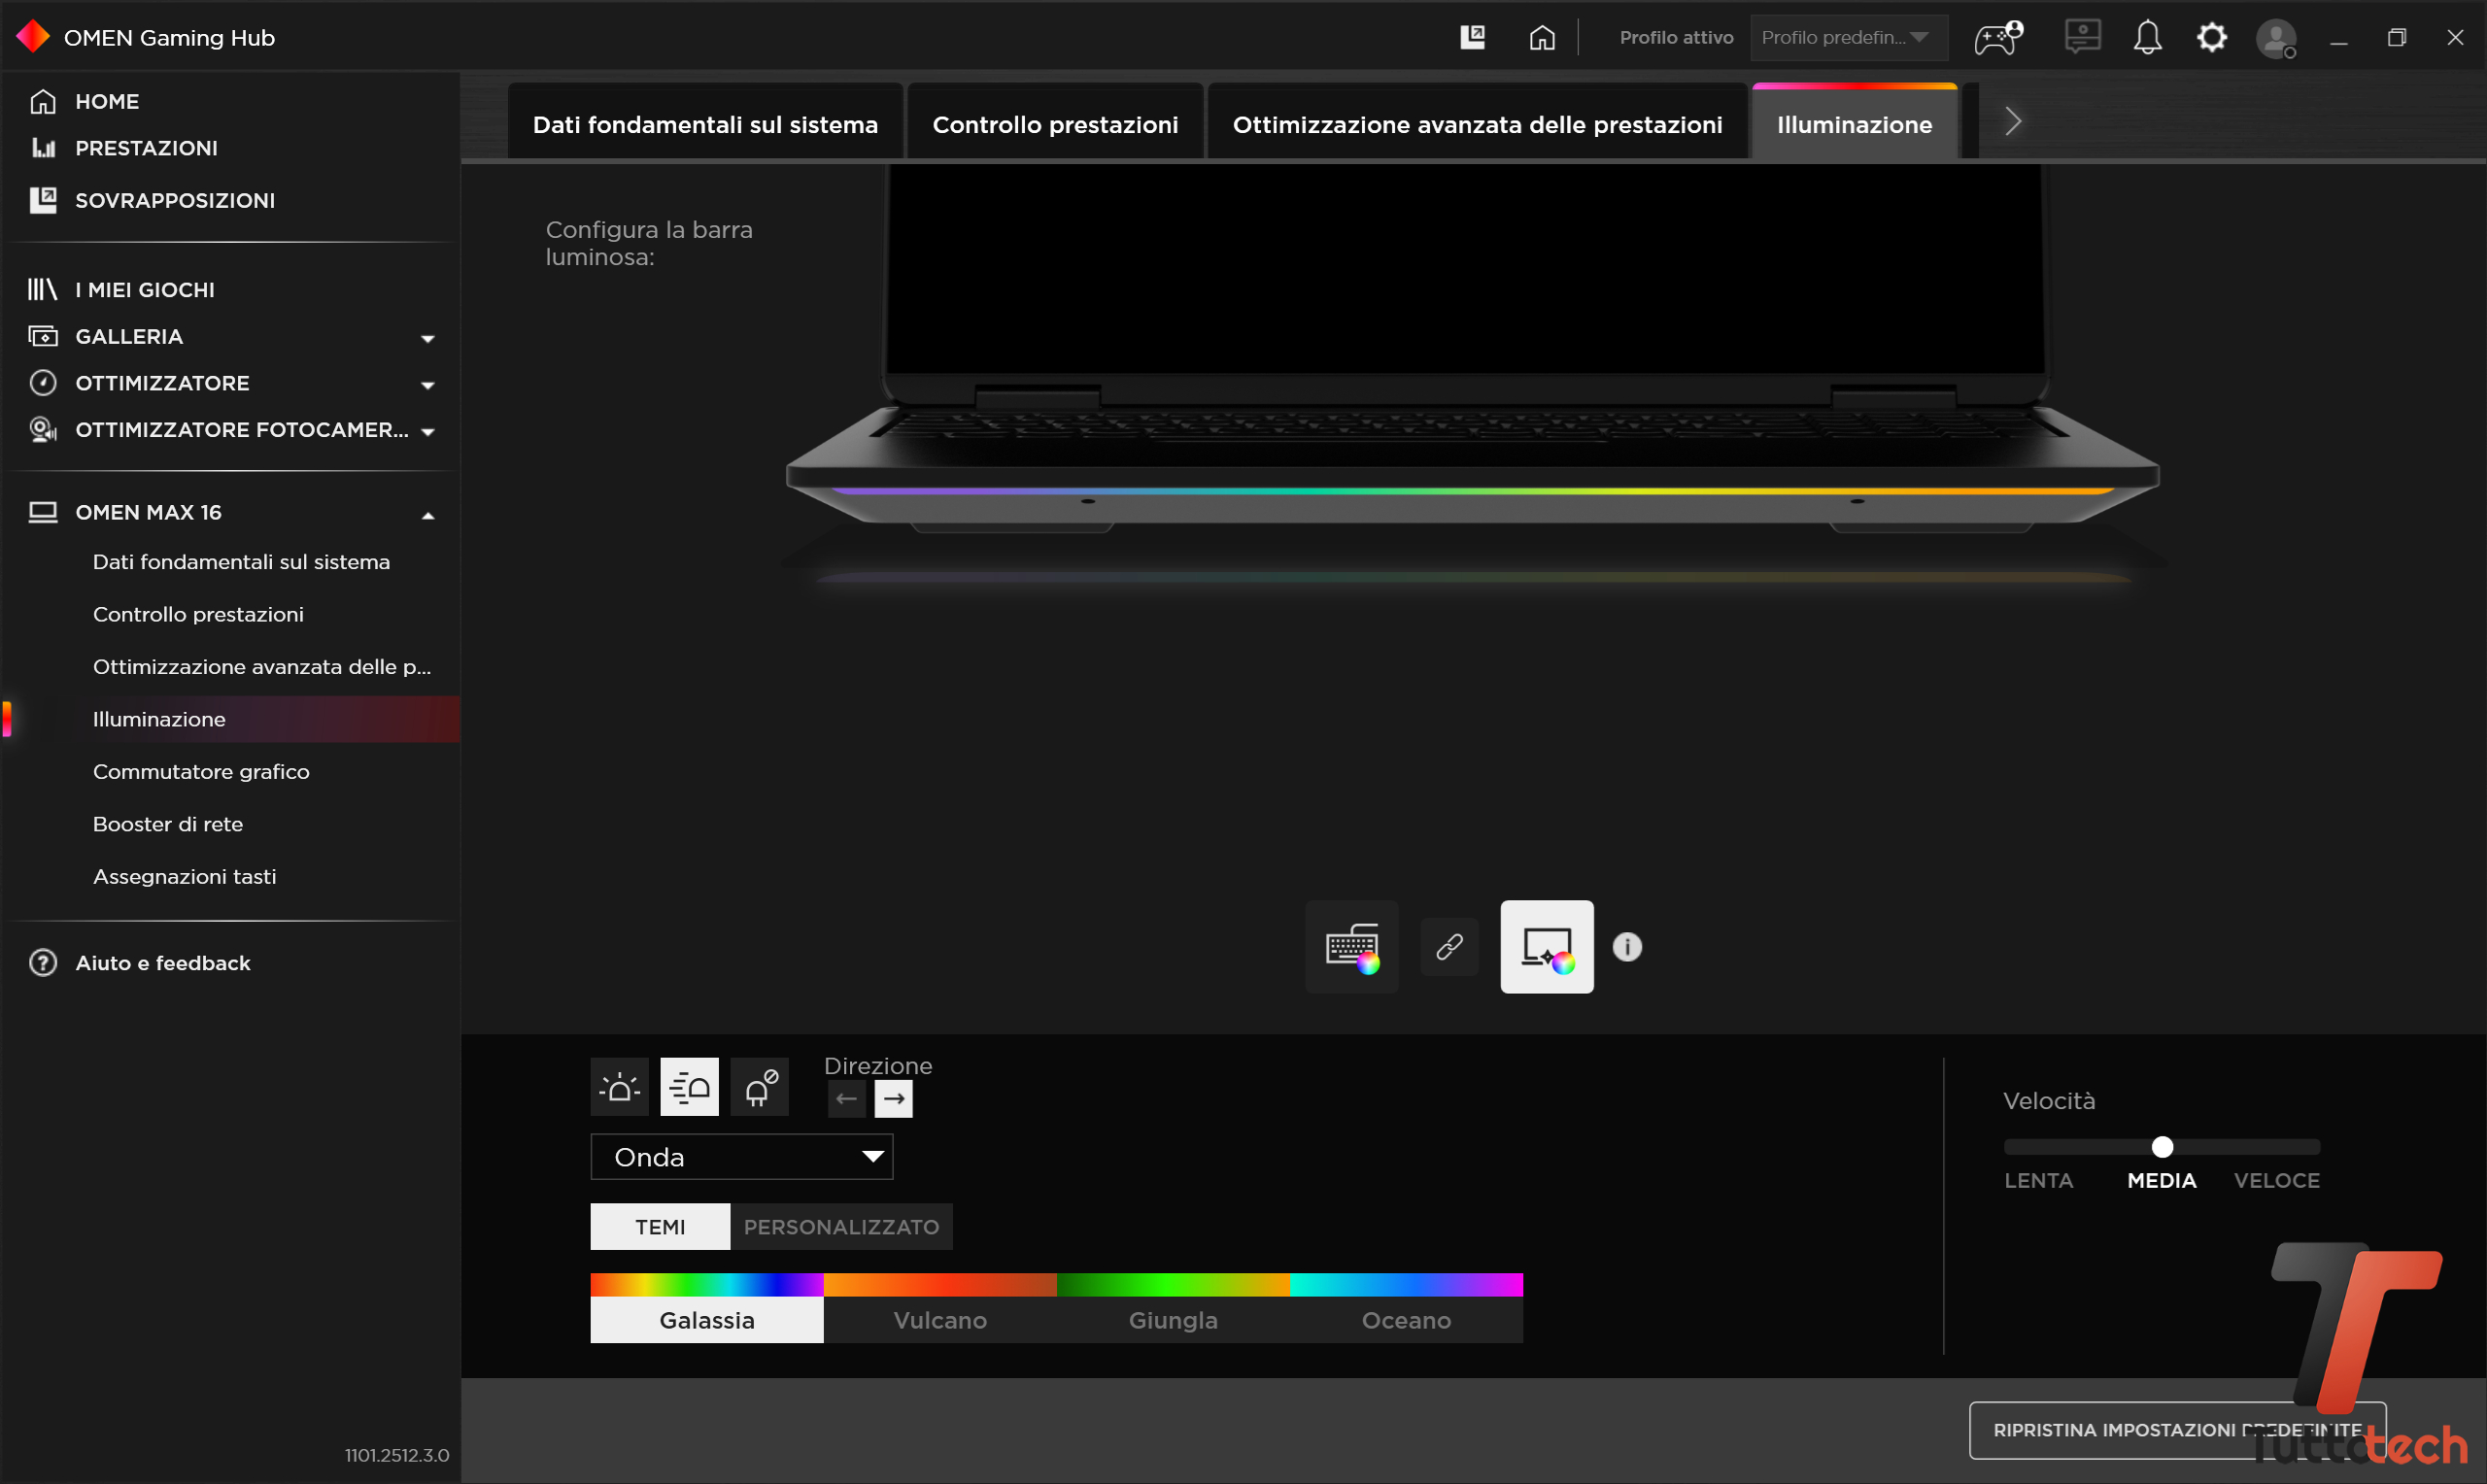Open Aiuto e feedback link
The height and width of the screenshot is (1484, 2487).
pyautogui.click(x=163, y=963)
